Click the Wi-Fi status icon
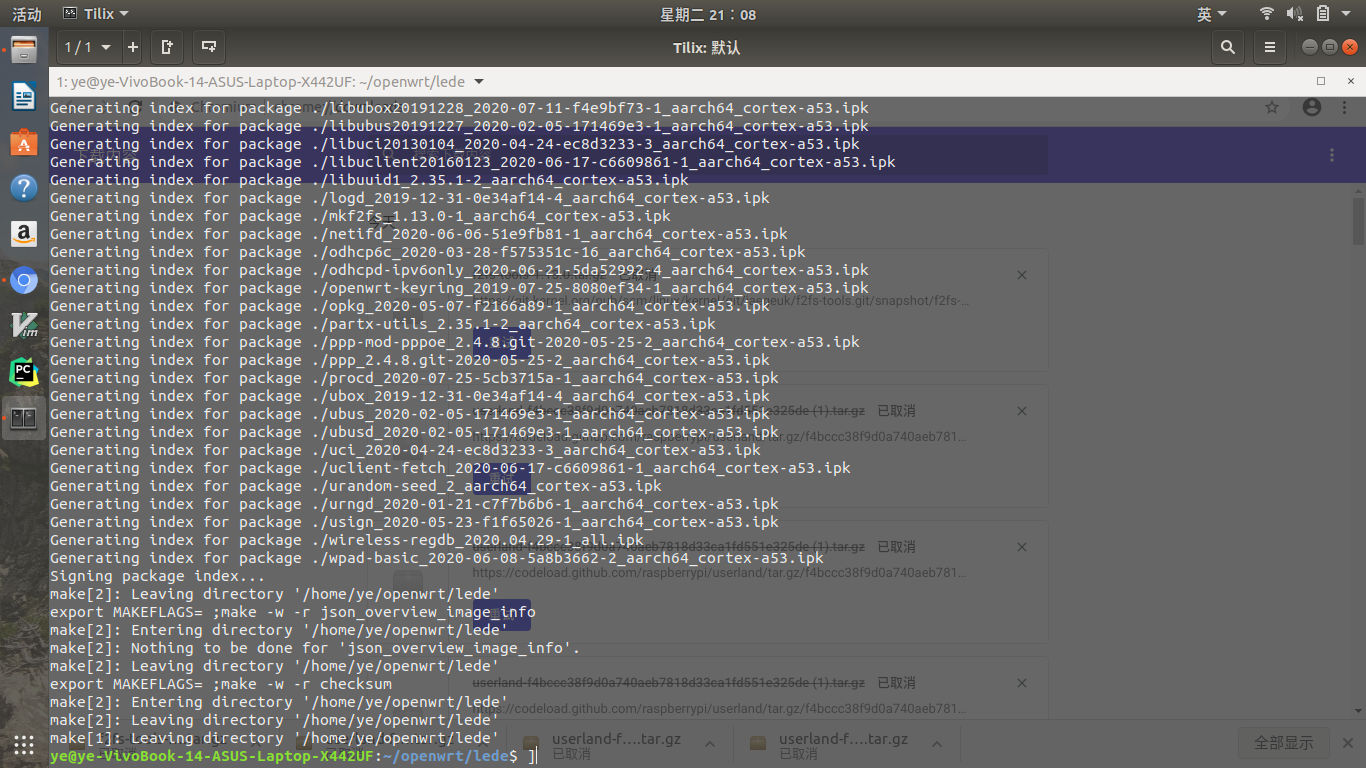This screenshot has width=1366, height=768. click(1267, 14)
